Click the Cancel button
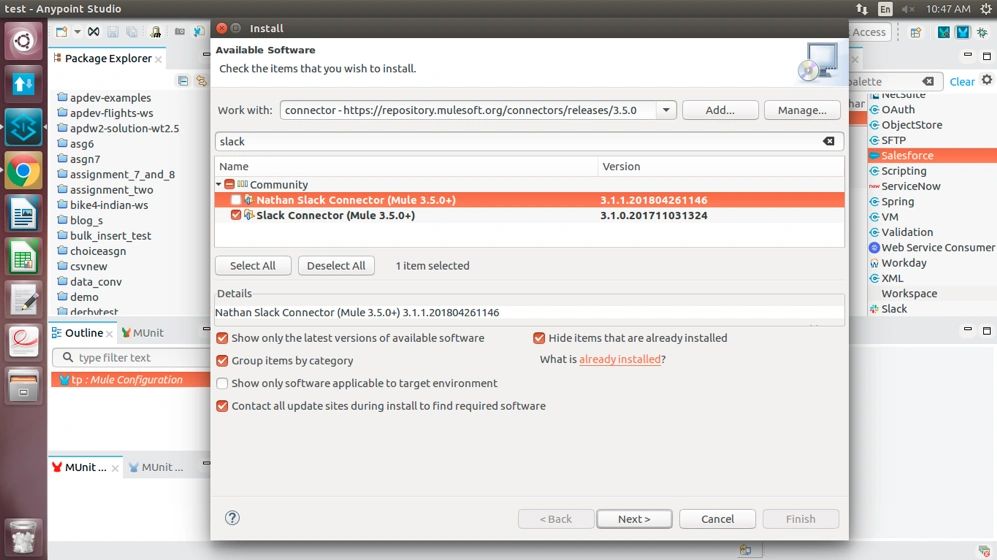Image resolution: width=997 pixels, height=560 pixels. tap(717, 519)
